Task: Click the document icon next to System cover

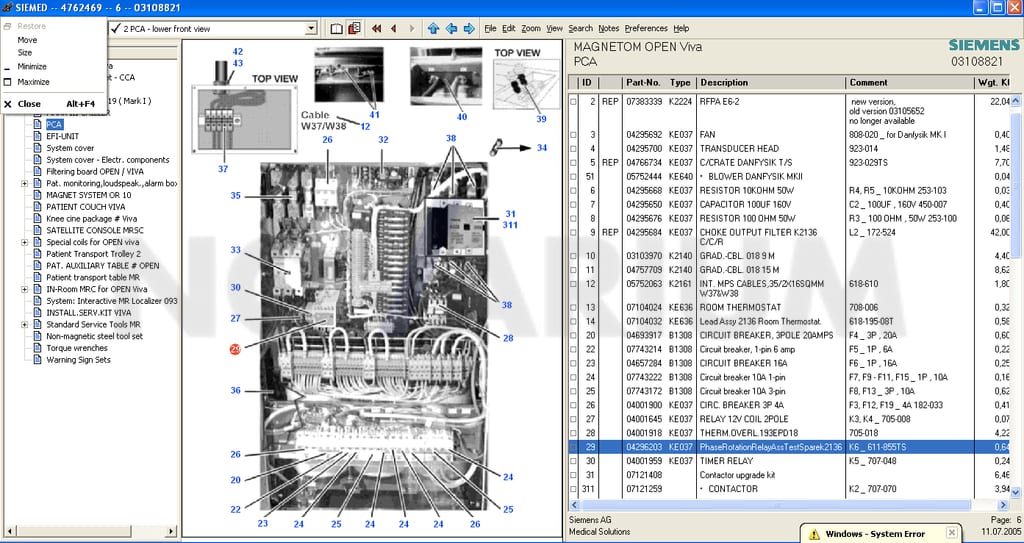Action: pos(38,148)
